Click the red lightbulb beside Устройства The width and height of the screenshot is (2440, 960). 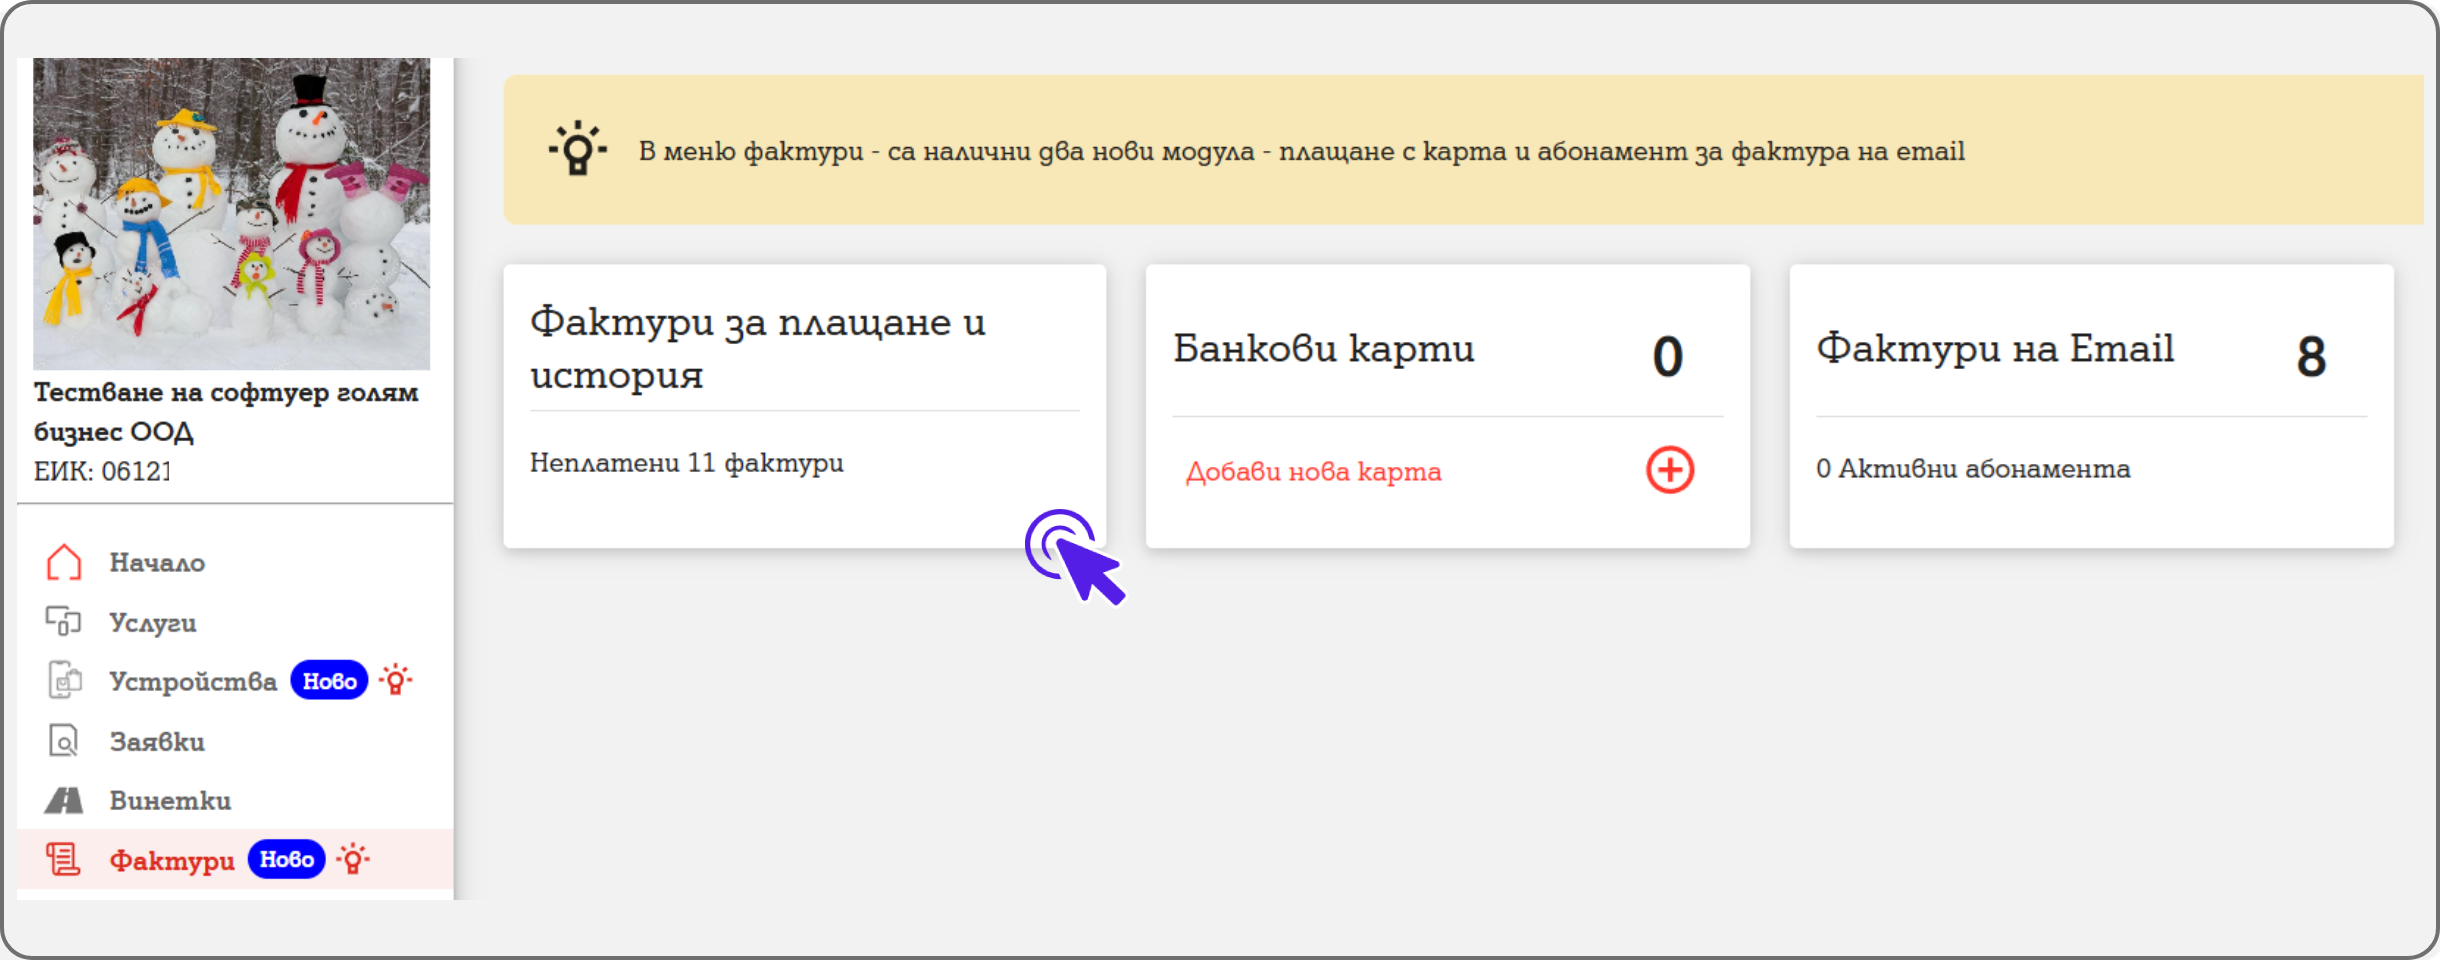[396, 680]
